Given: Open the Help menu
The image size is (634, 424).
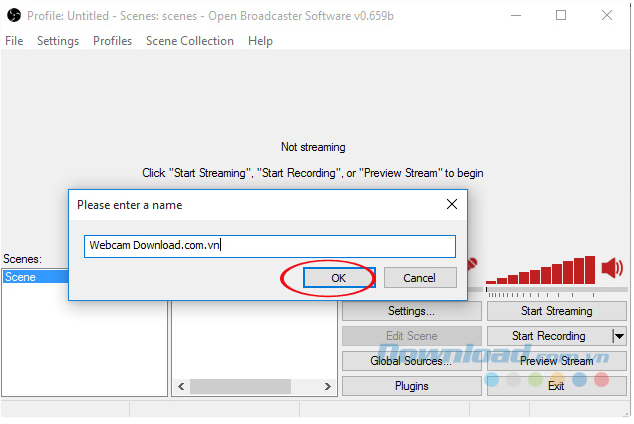Looking at the screenshot, I should [260, 41].
